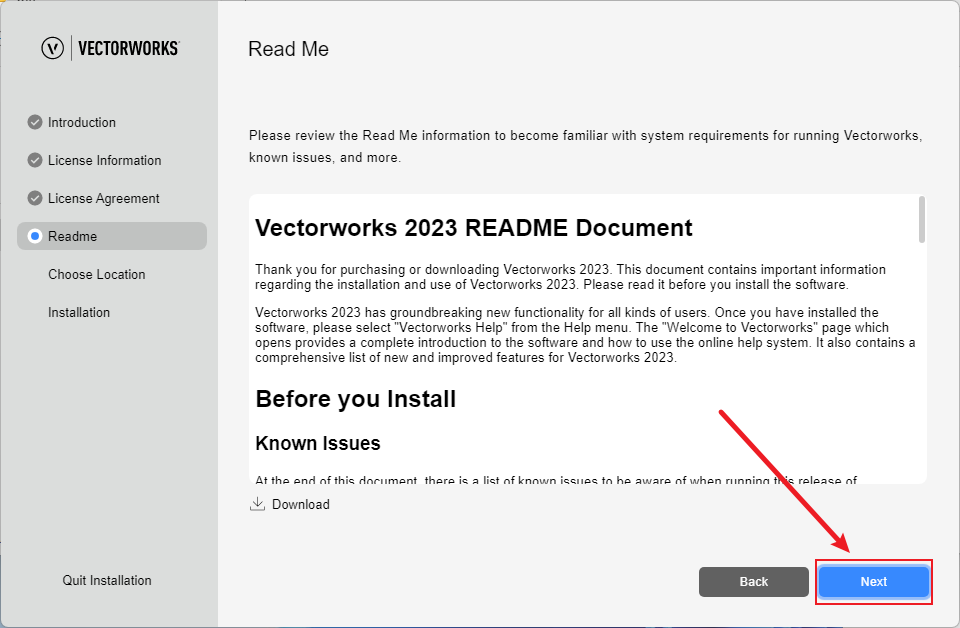Click Quit Installation
The image size is (960, 628).
click(x=107, y=580)
